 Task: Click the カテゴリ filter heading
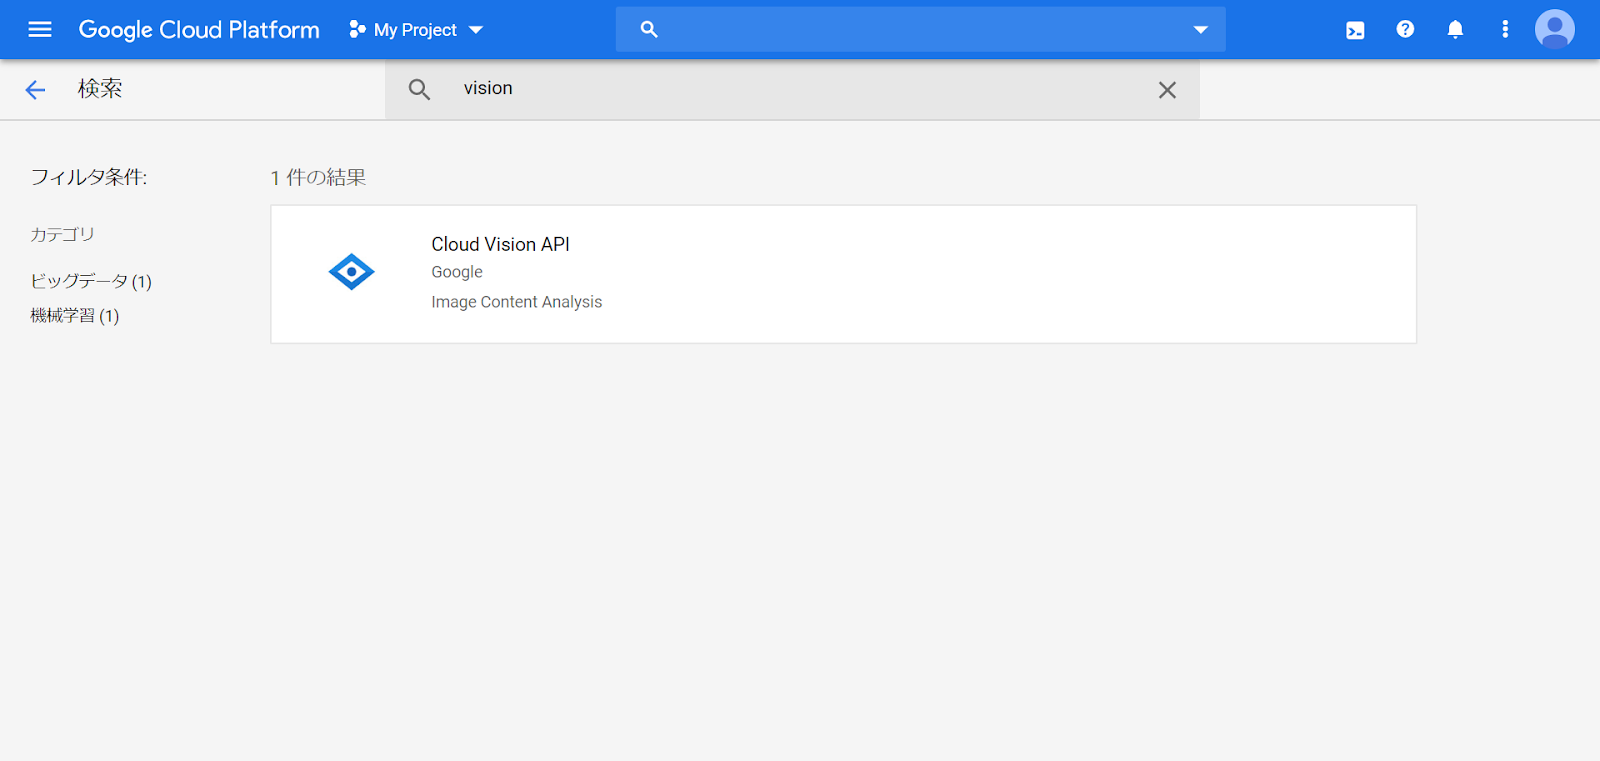pos(62,234)
